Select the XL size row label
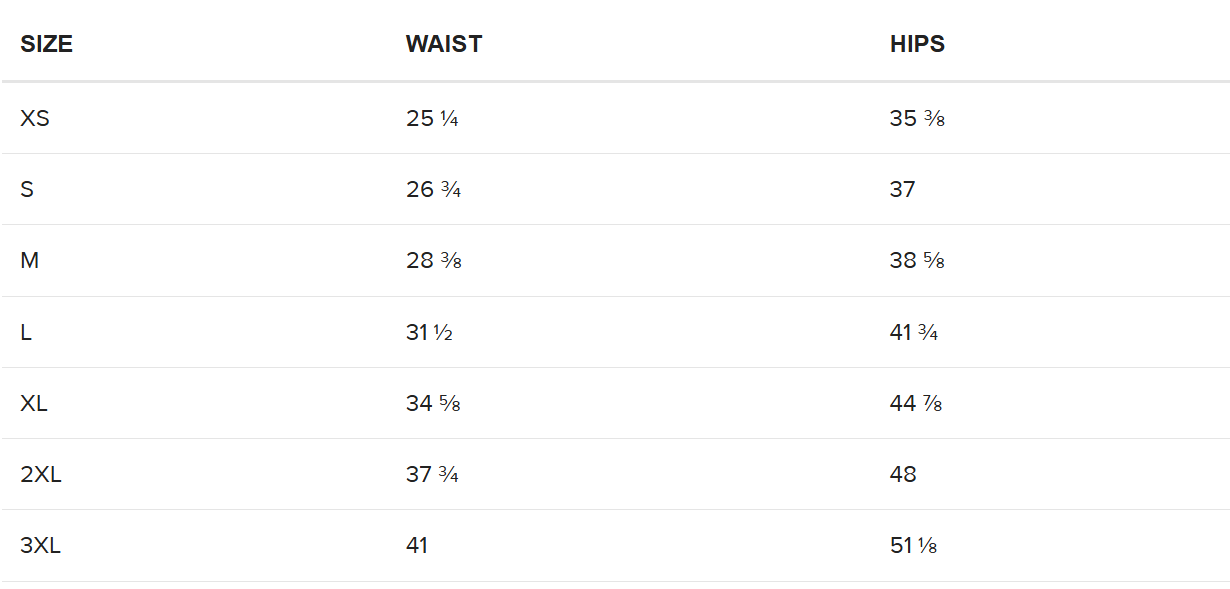The width and height of the screenshot is (1230, 589). 34,403
